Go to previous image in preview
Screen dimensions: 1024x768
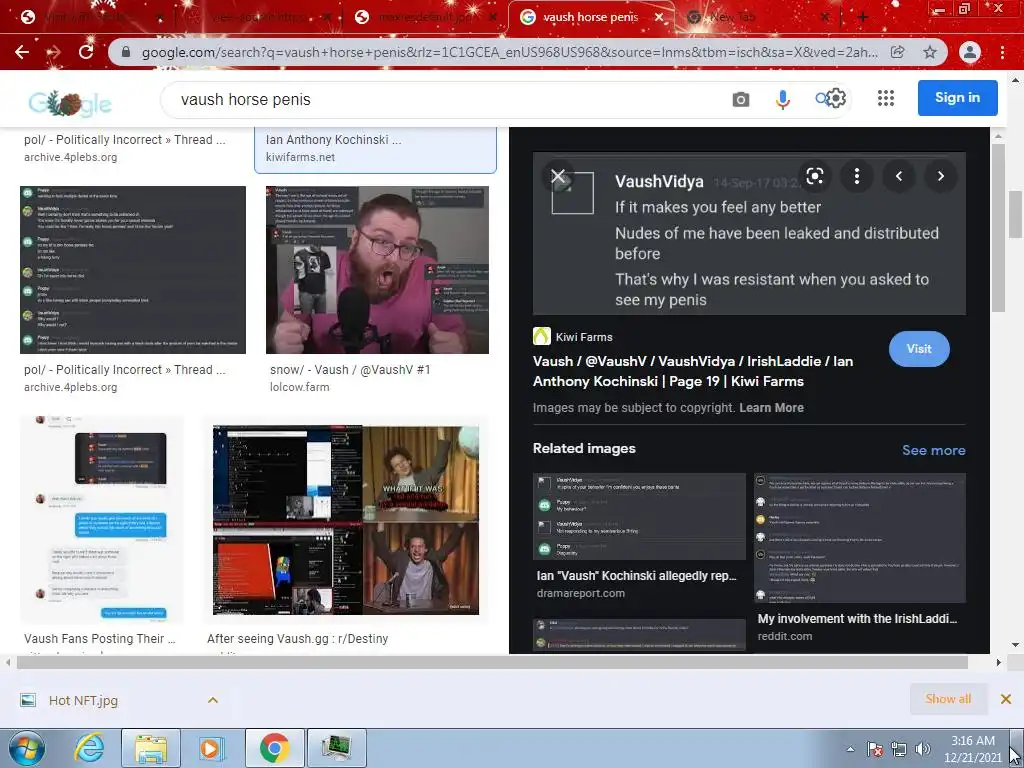[899, 176]
